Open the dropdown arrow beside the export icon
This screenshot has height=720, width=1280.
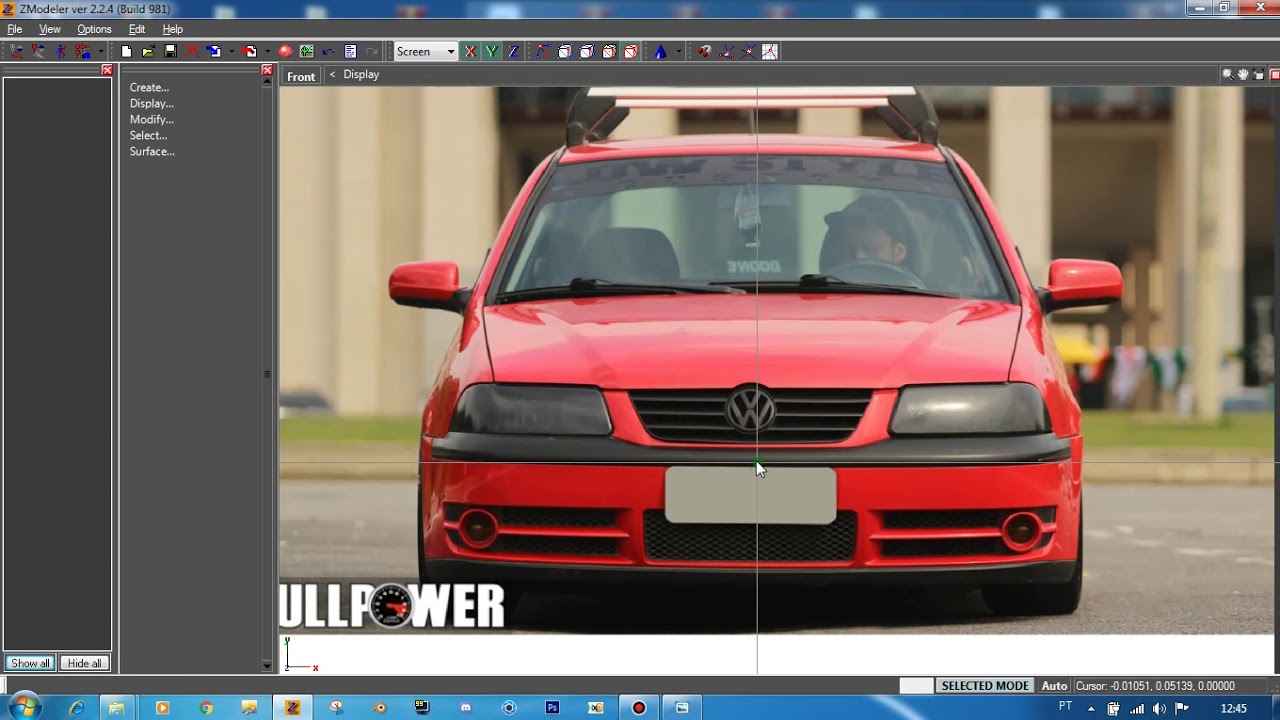[267, 51]
